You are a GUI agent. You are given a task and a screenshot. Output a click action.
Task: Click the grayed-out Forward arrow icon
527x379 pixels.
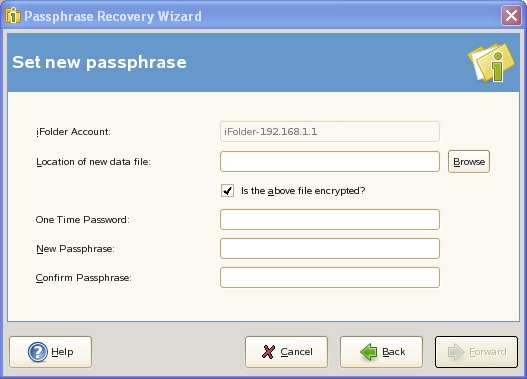456,352
